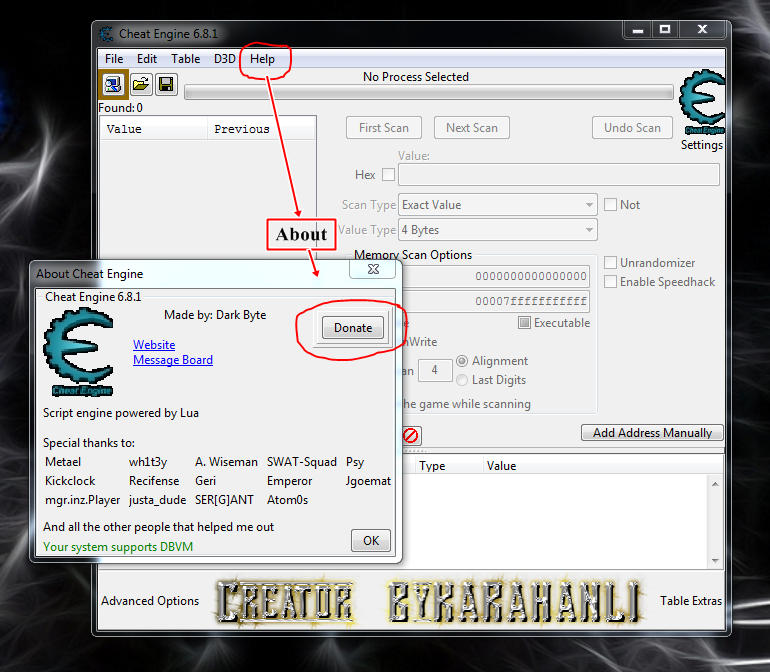Click the Open Process computer icon
Image resolution: width=770 pixels, height=672 pixels.
(113, 84)
